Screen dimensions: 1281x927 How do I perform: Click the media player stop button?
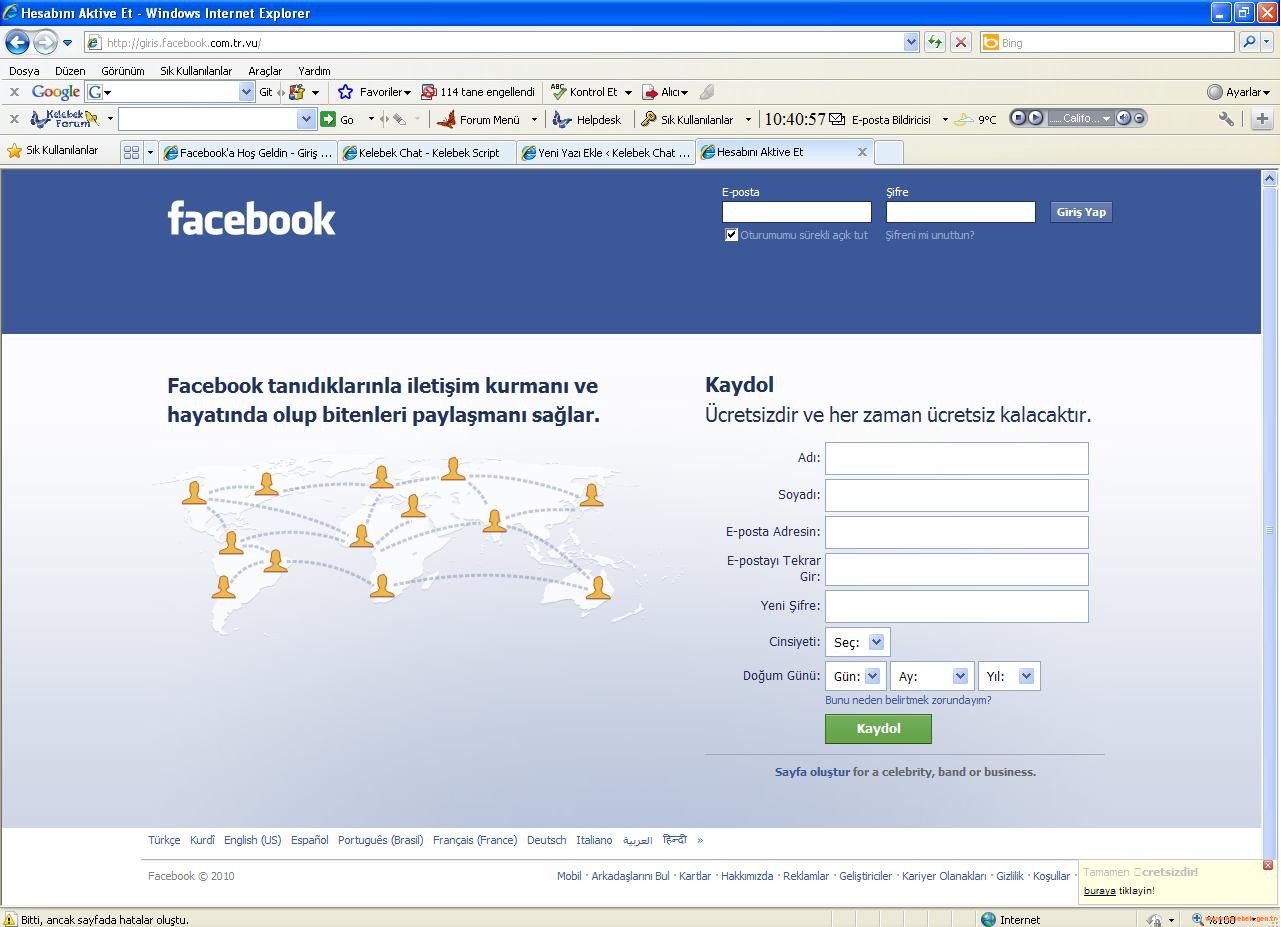pyautogui.click(x=1018, y=118)
